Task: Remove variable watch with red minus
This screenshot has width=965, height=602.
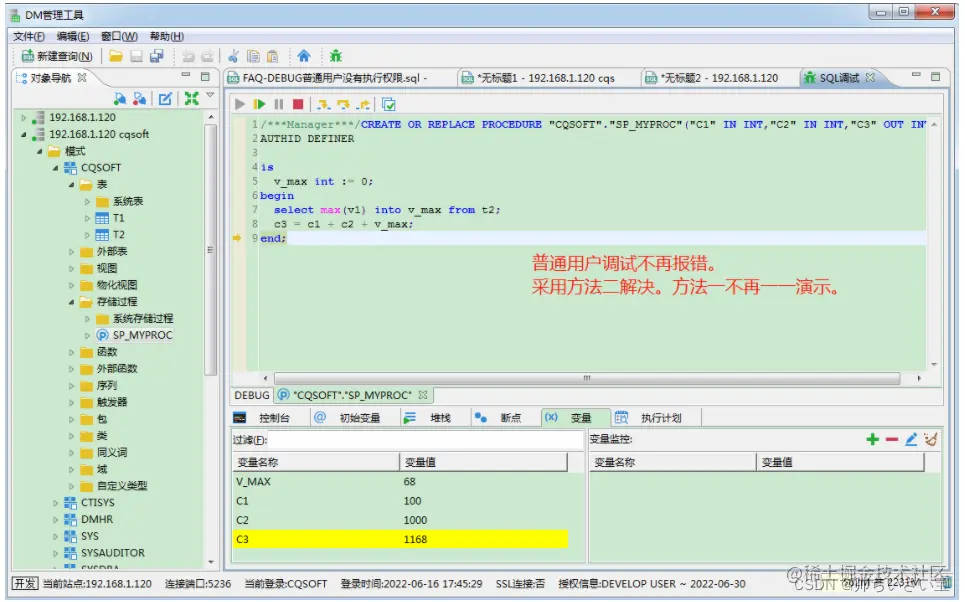Action: point(892,439)
